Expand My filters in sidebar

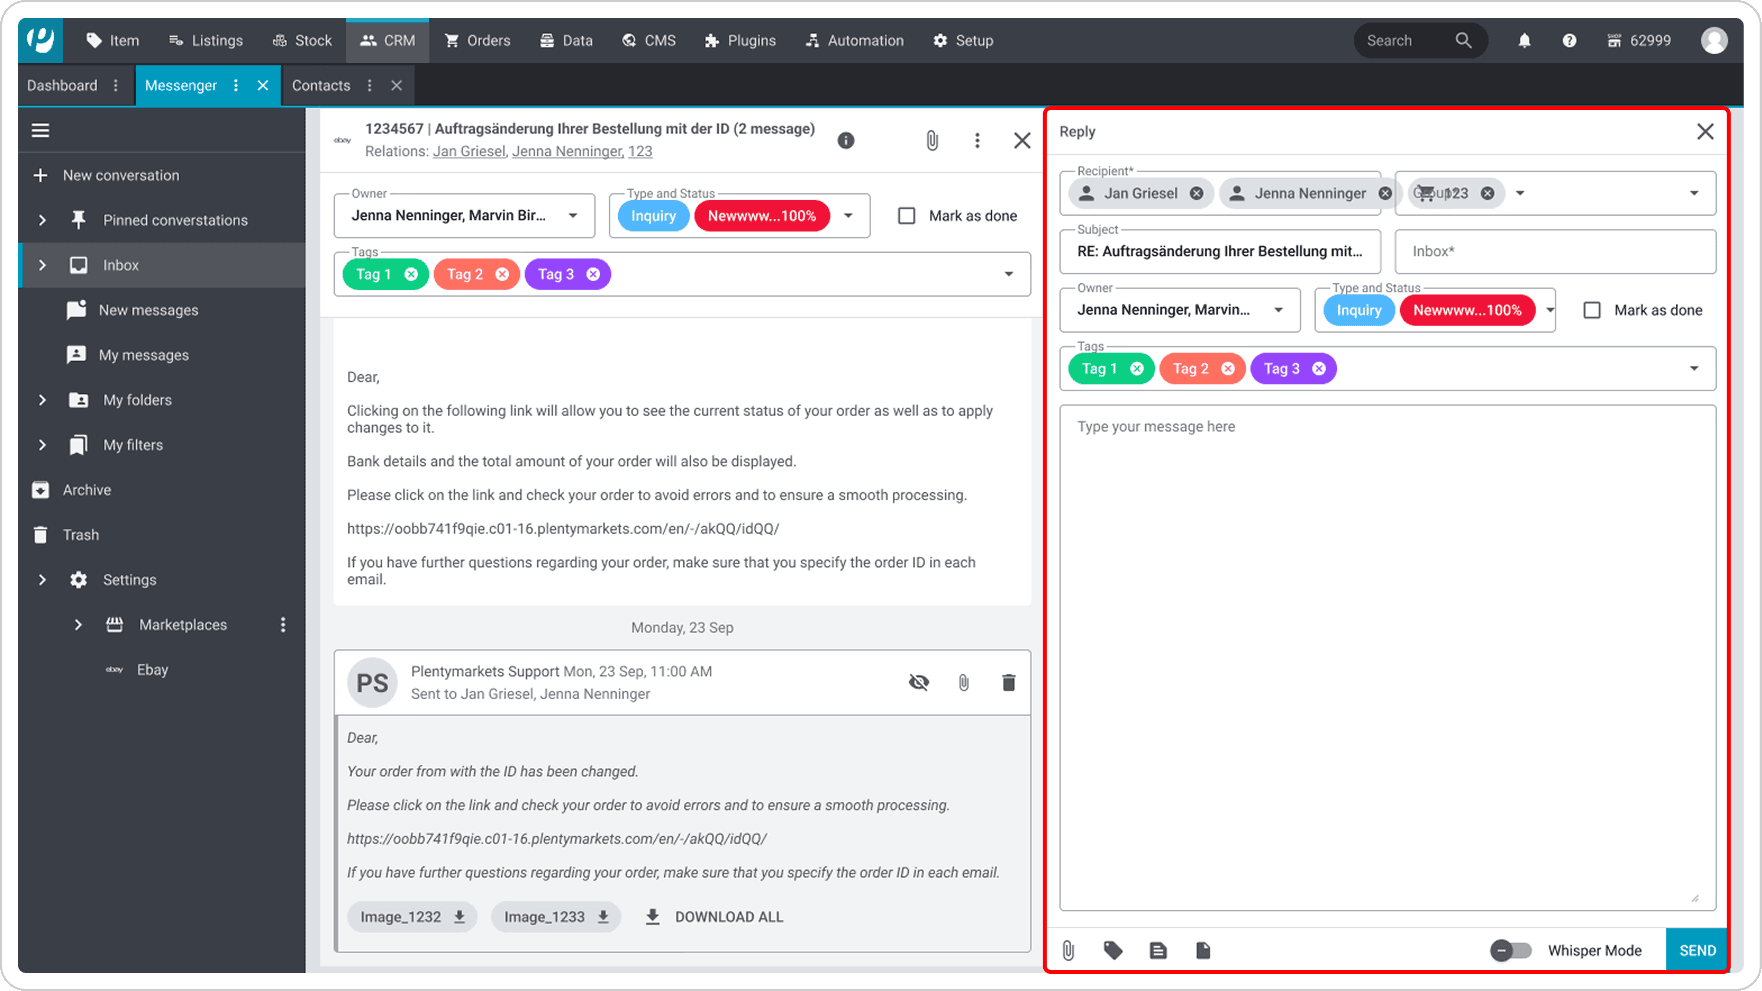[42, 445]
